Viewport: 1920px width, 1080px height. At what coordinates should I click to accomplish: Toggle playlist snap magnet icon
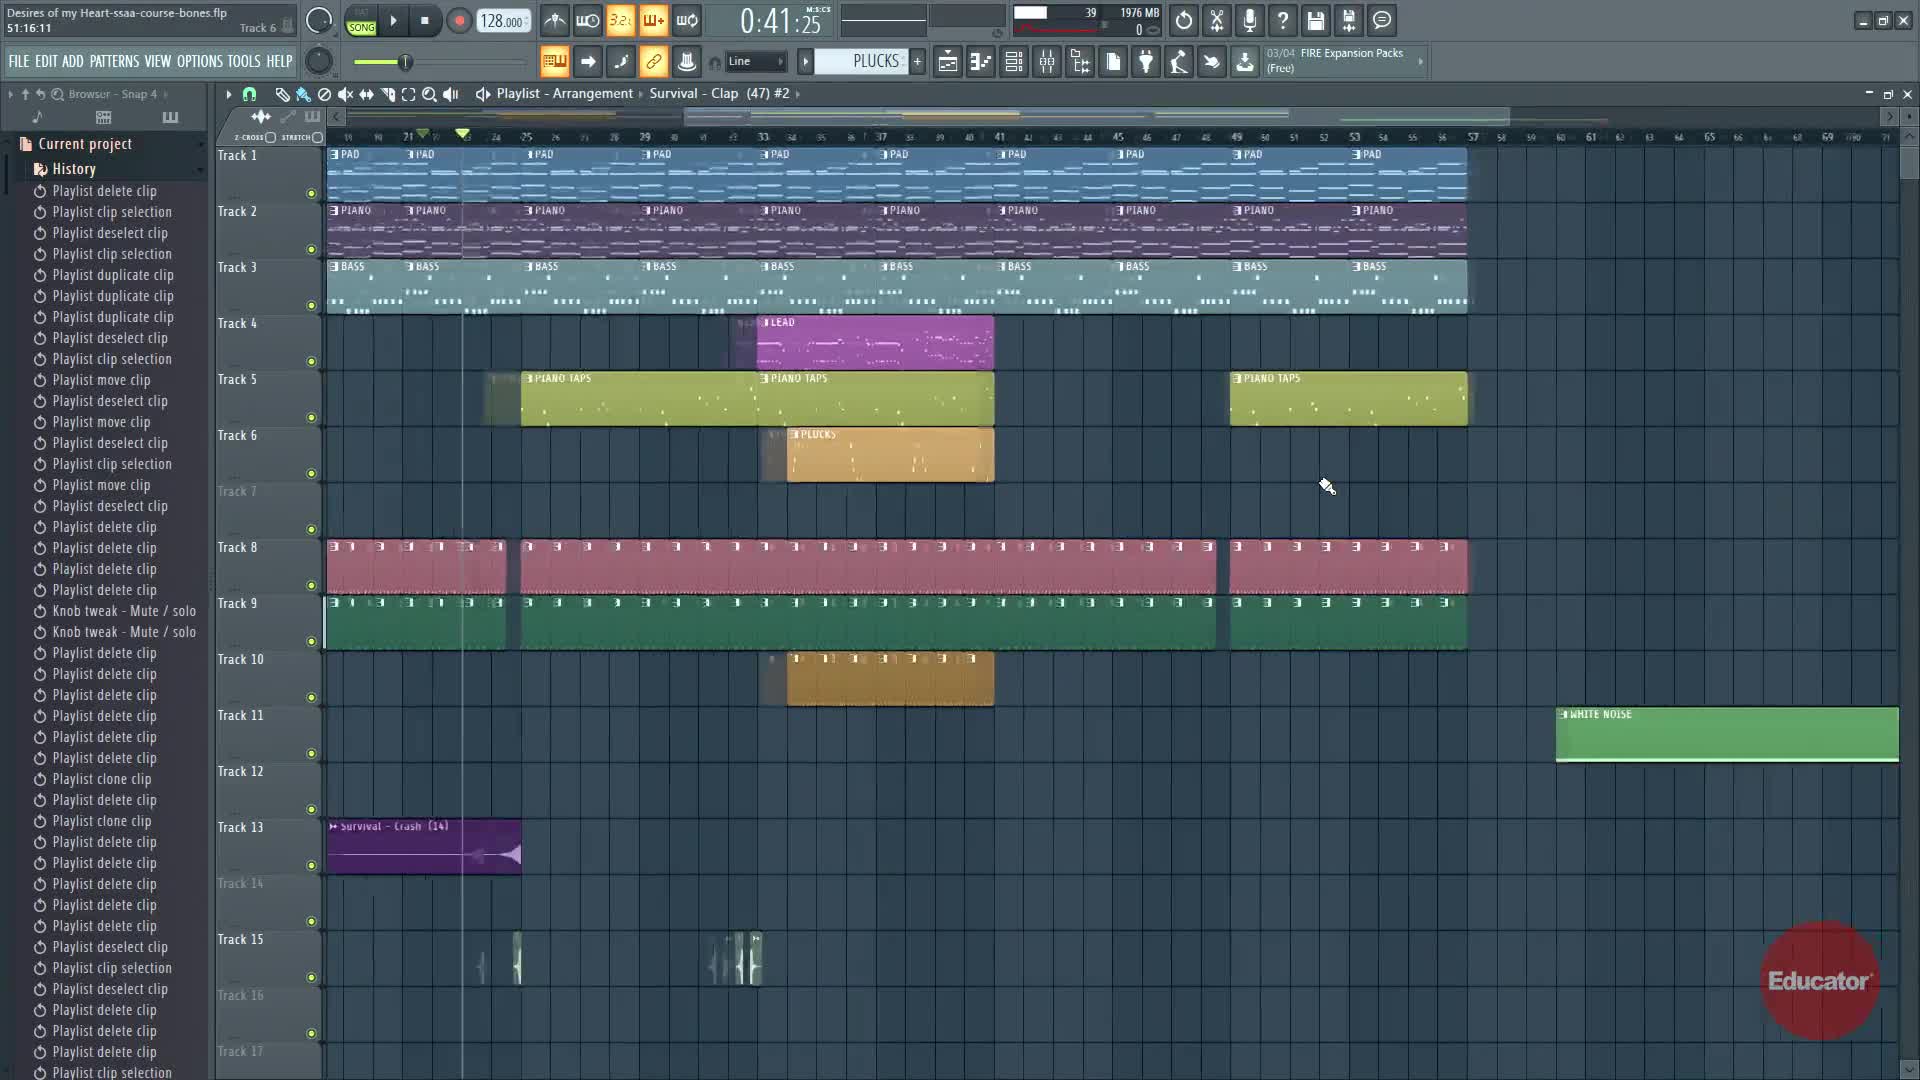(249, 94)
